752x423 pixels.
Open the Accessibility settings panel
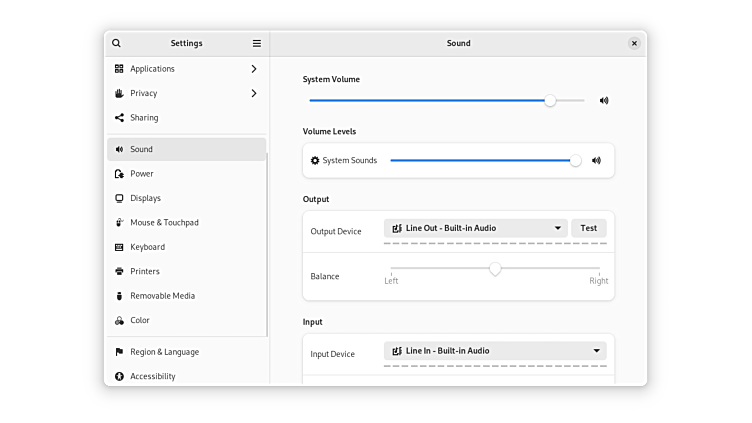click(x=152, y=376)
